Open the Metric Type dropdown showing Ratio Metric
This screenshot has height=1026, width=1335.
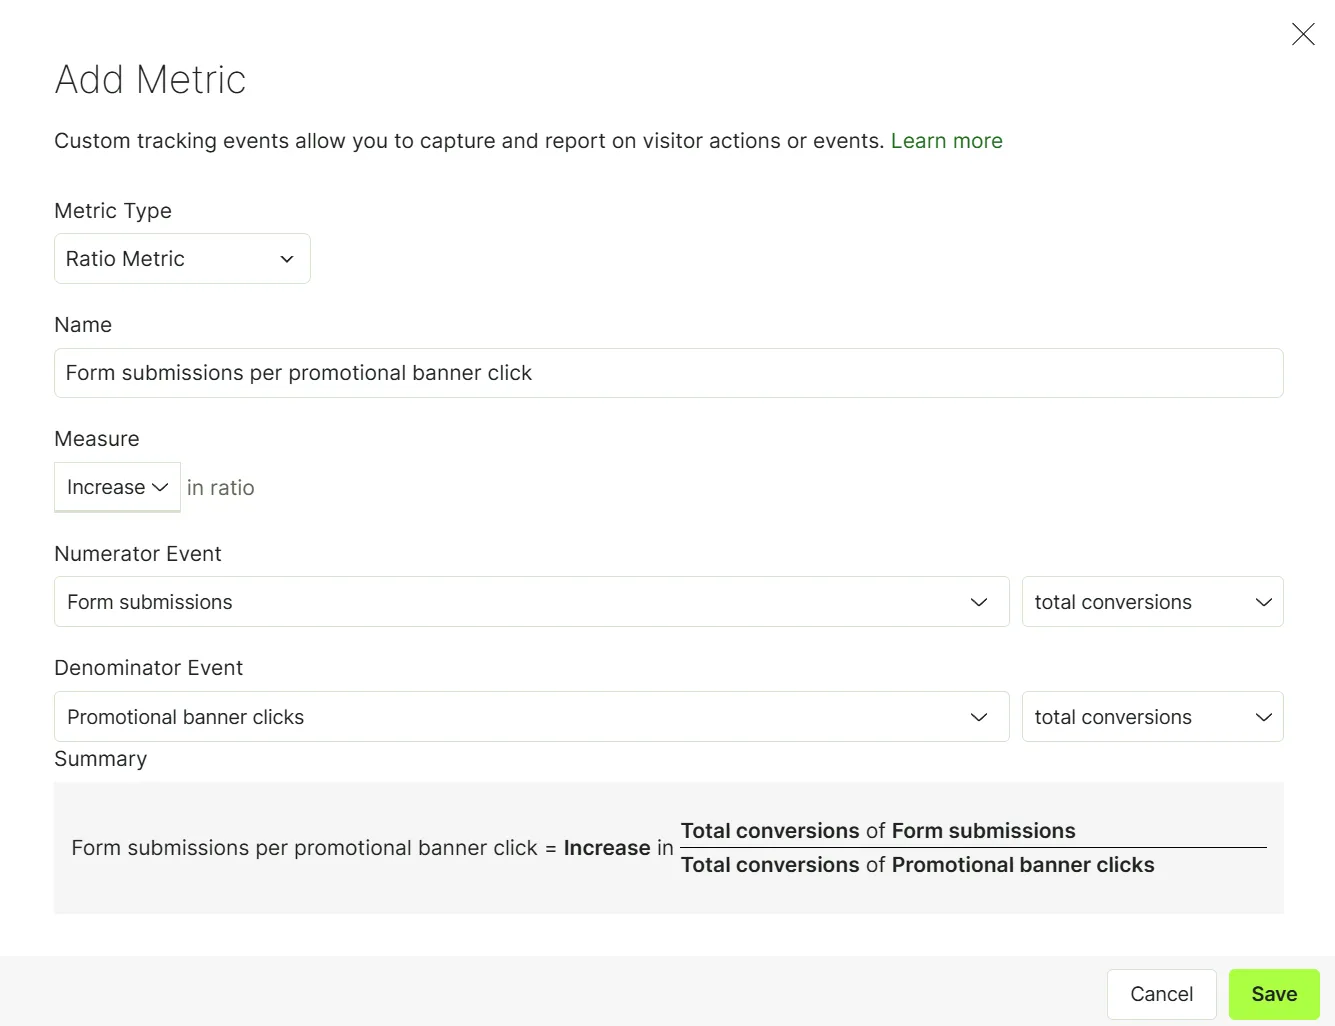tap(182, 259)
